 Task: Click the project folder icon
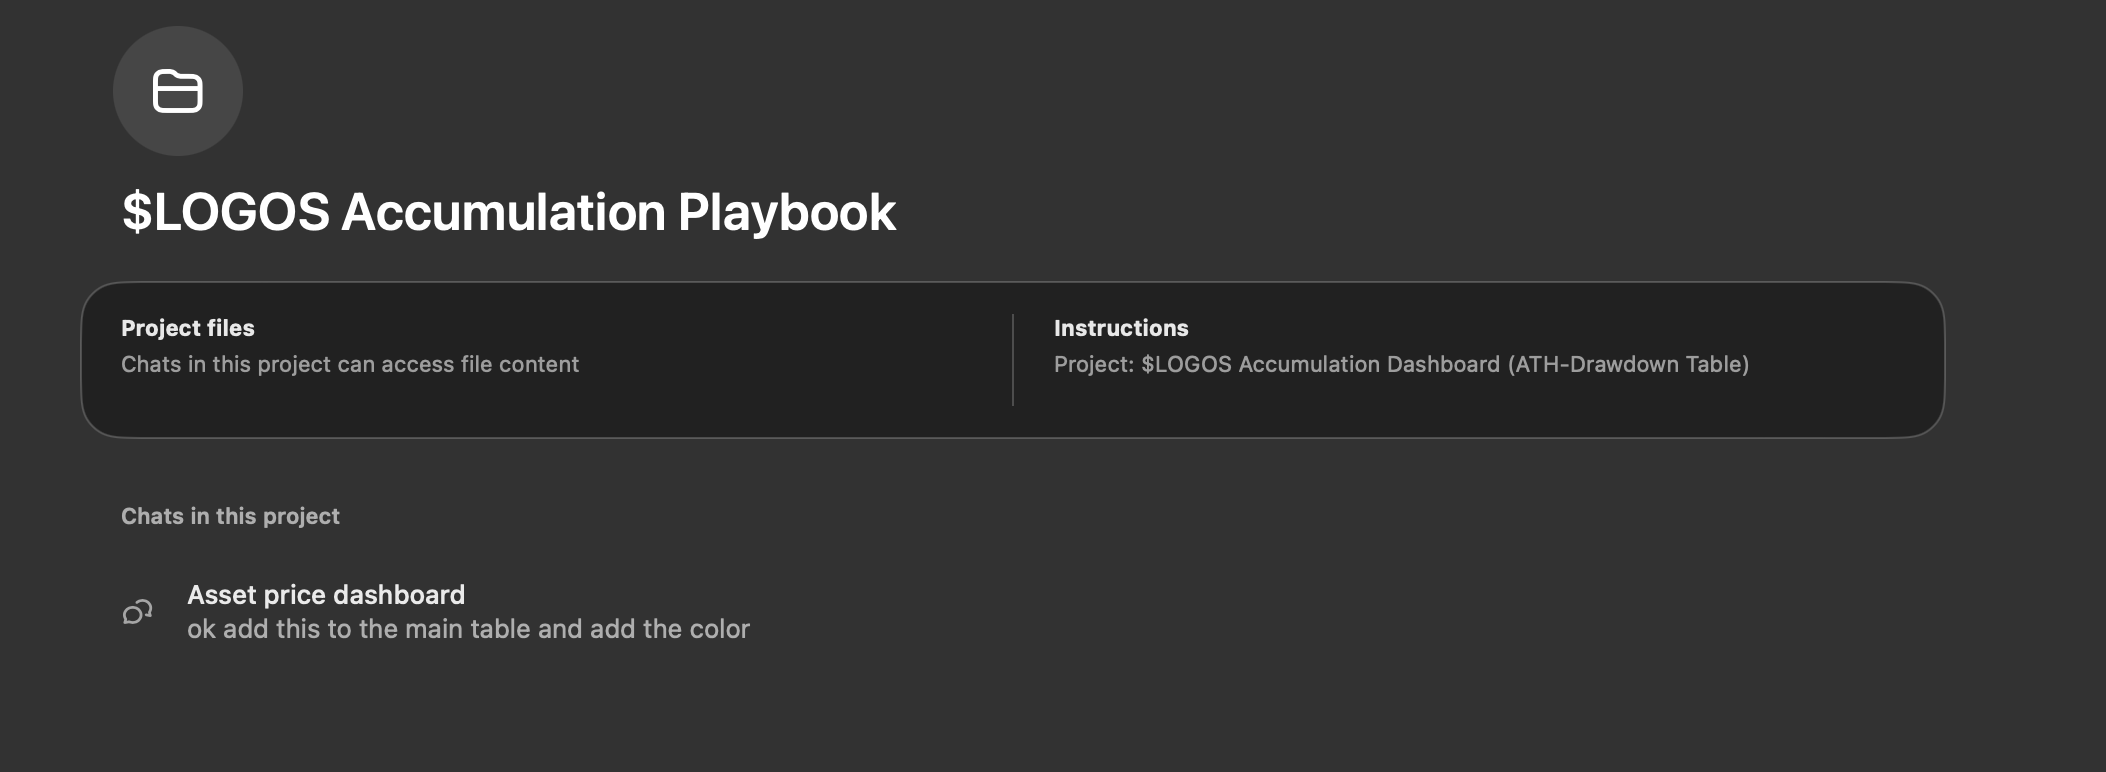pyautogui.click(x=178, y=92)
